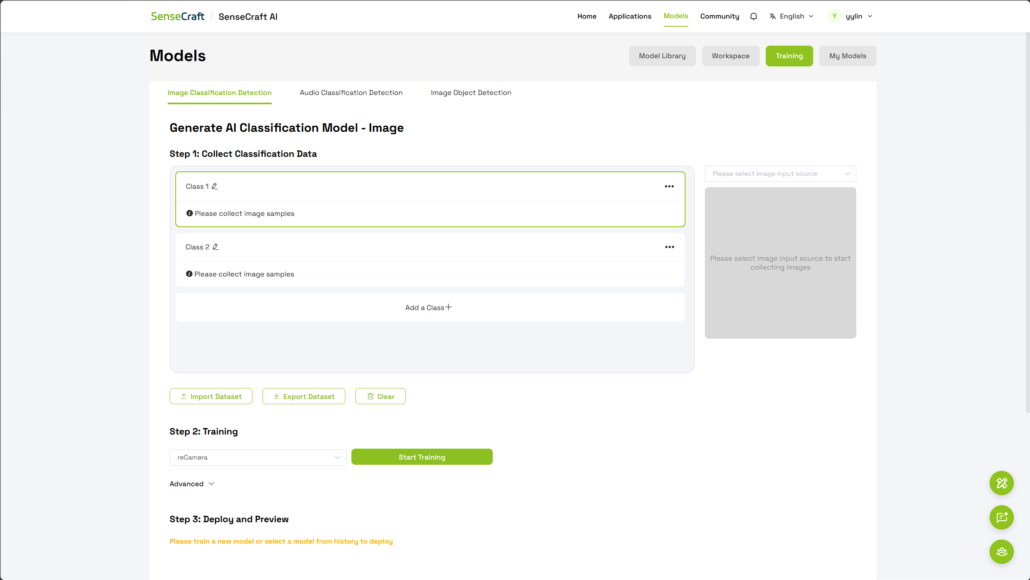1030x580 pixels.
Task: Click 'Step 3: Deploy and Preview' heading
Action: [229, 519]
